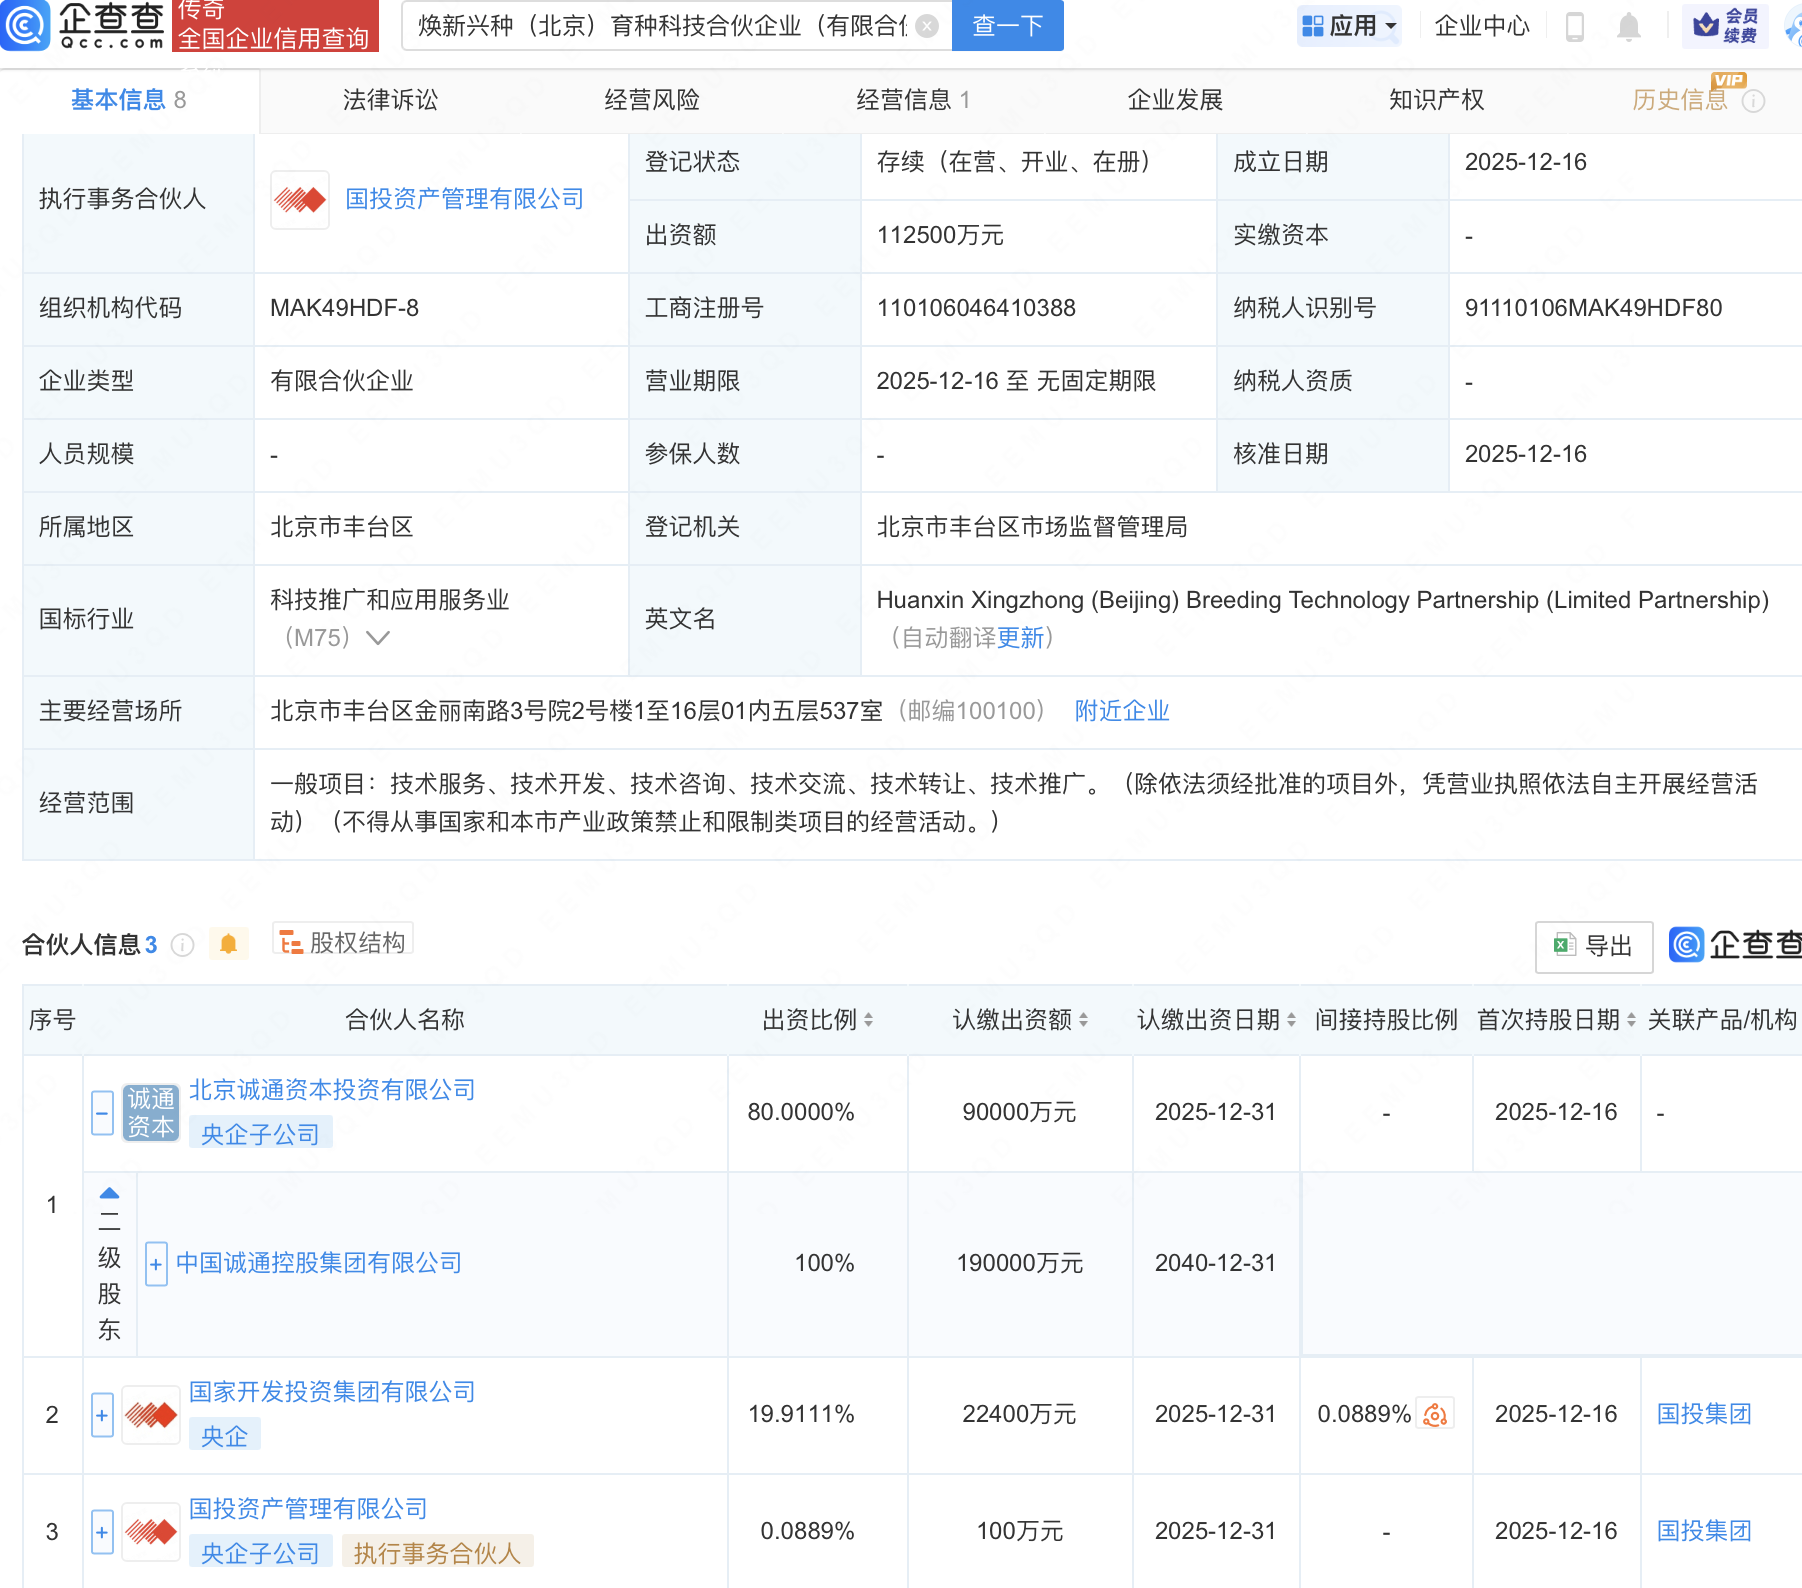This screenshot has width=1802, height=1588.
Task: Open mobile app phone icon
Action: coord(1574,27)
